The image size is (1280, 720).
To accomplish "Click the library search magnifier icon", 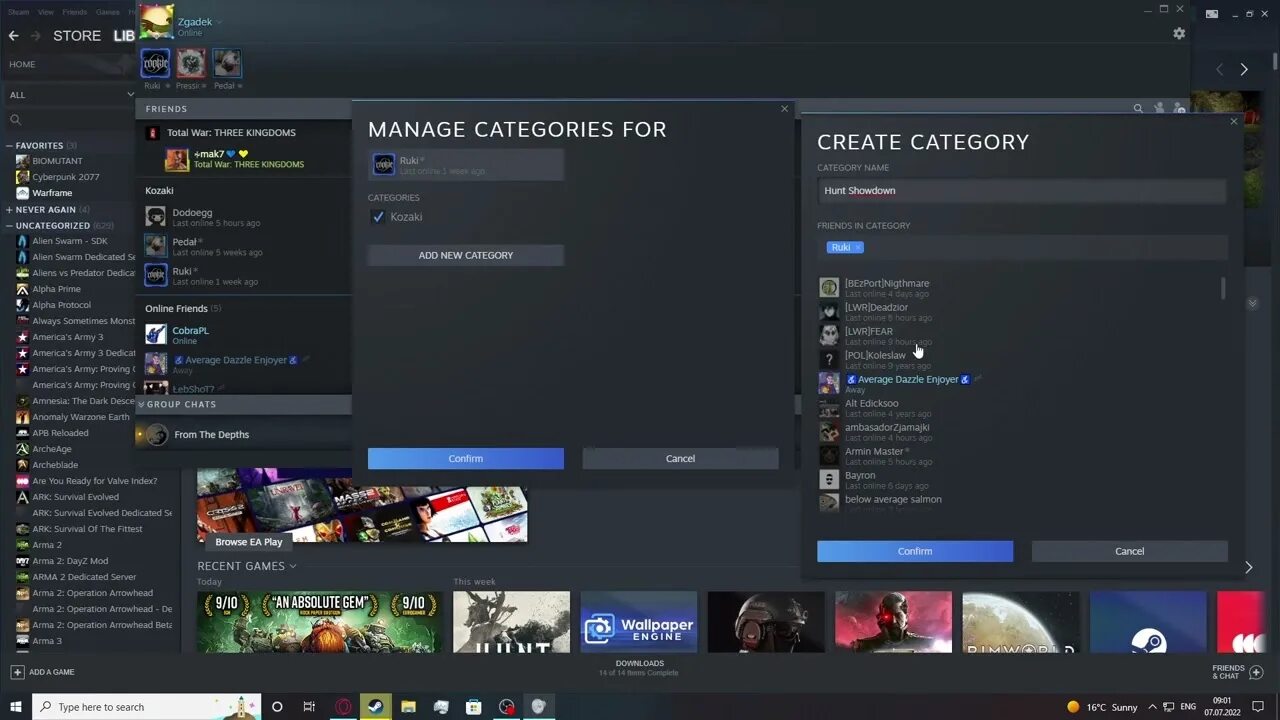I will 14,119.
